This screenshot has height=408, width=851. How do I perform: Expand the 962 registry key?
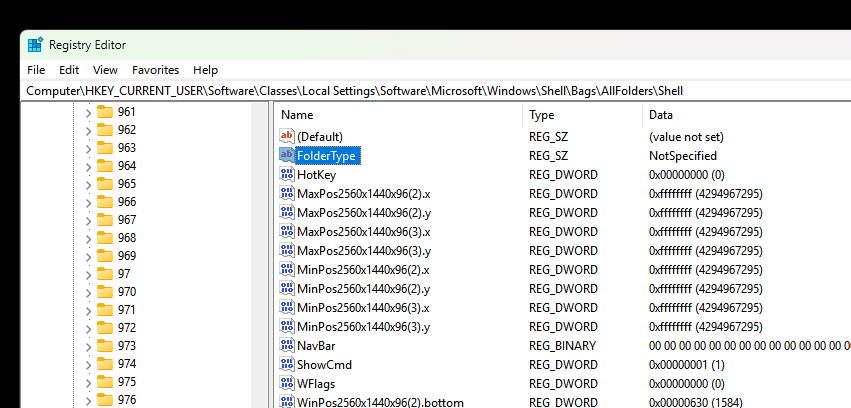click(x=88, y=130)
